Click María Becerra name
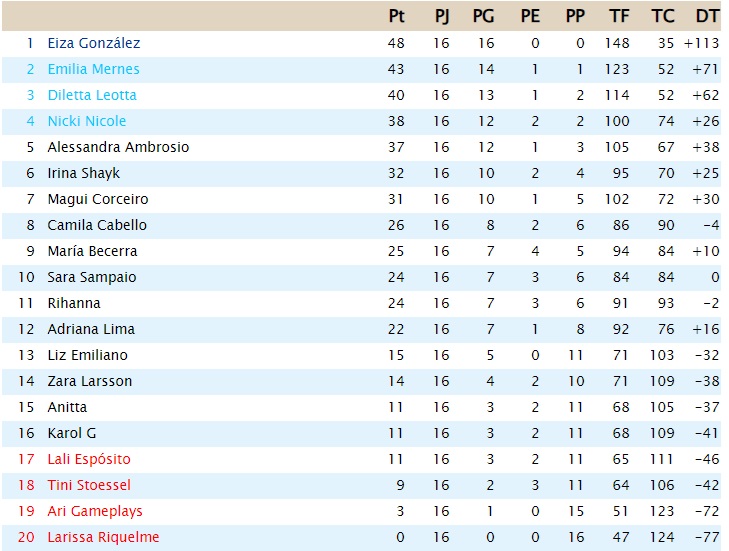 pos(93,251)
